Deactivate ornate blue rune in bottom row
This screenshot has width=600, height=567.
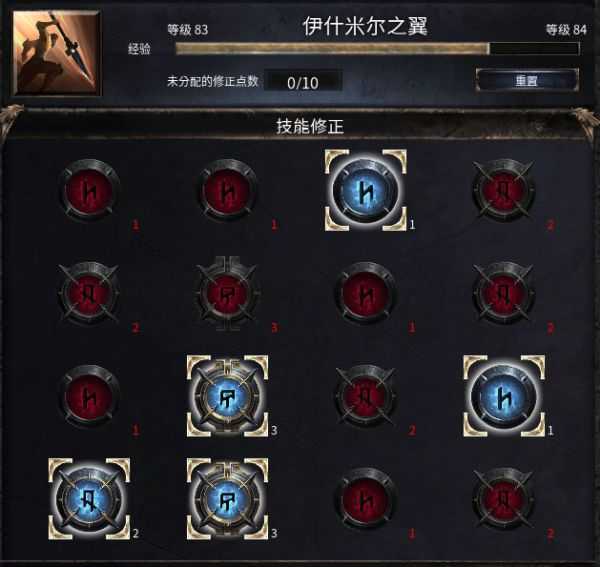(x=227, y=499)
